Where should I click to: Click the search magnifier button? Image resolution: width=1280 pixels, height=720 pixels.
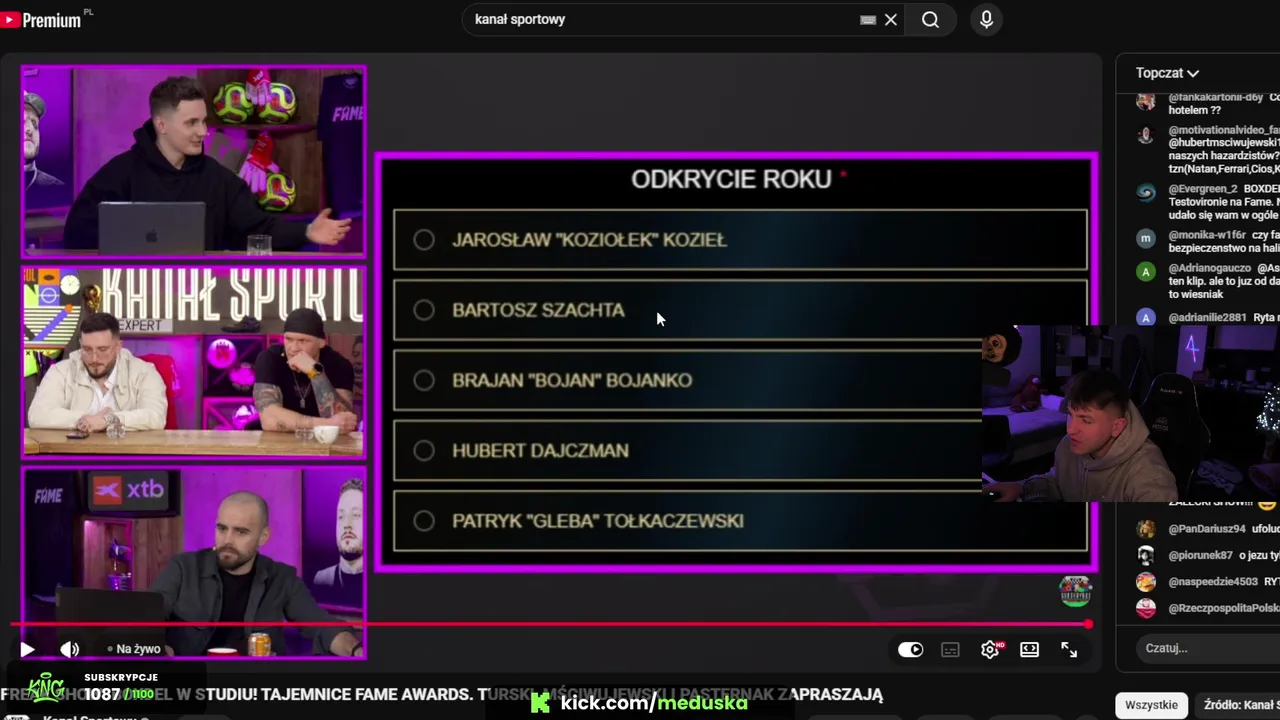click(x=930, y=19)
